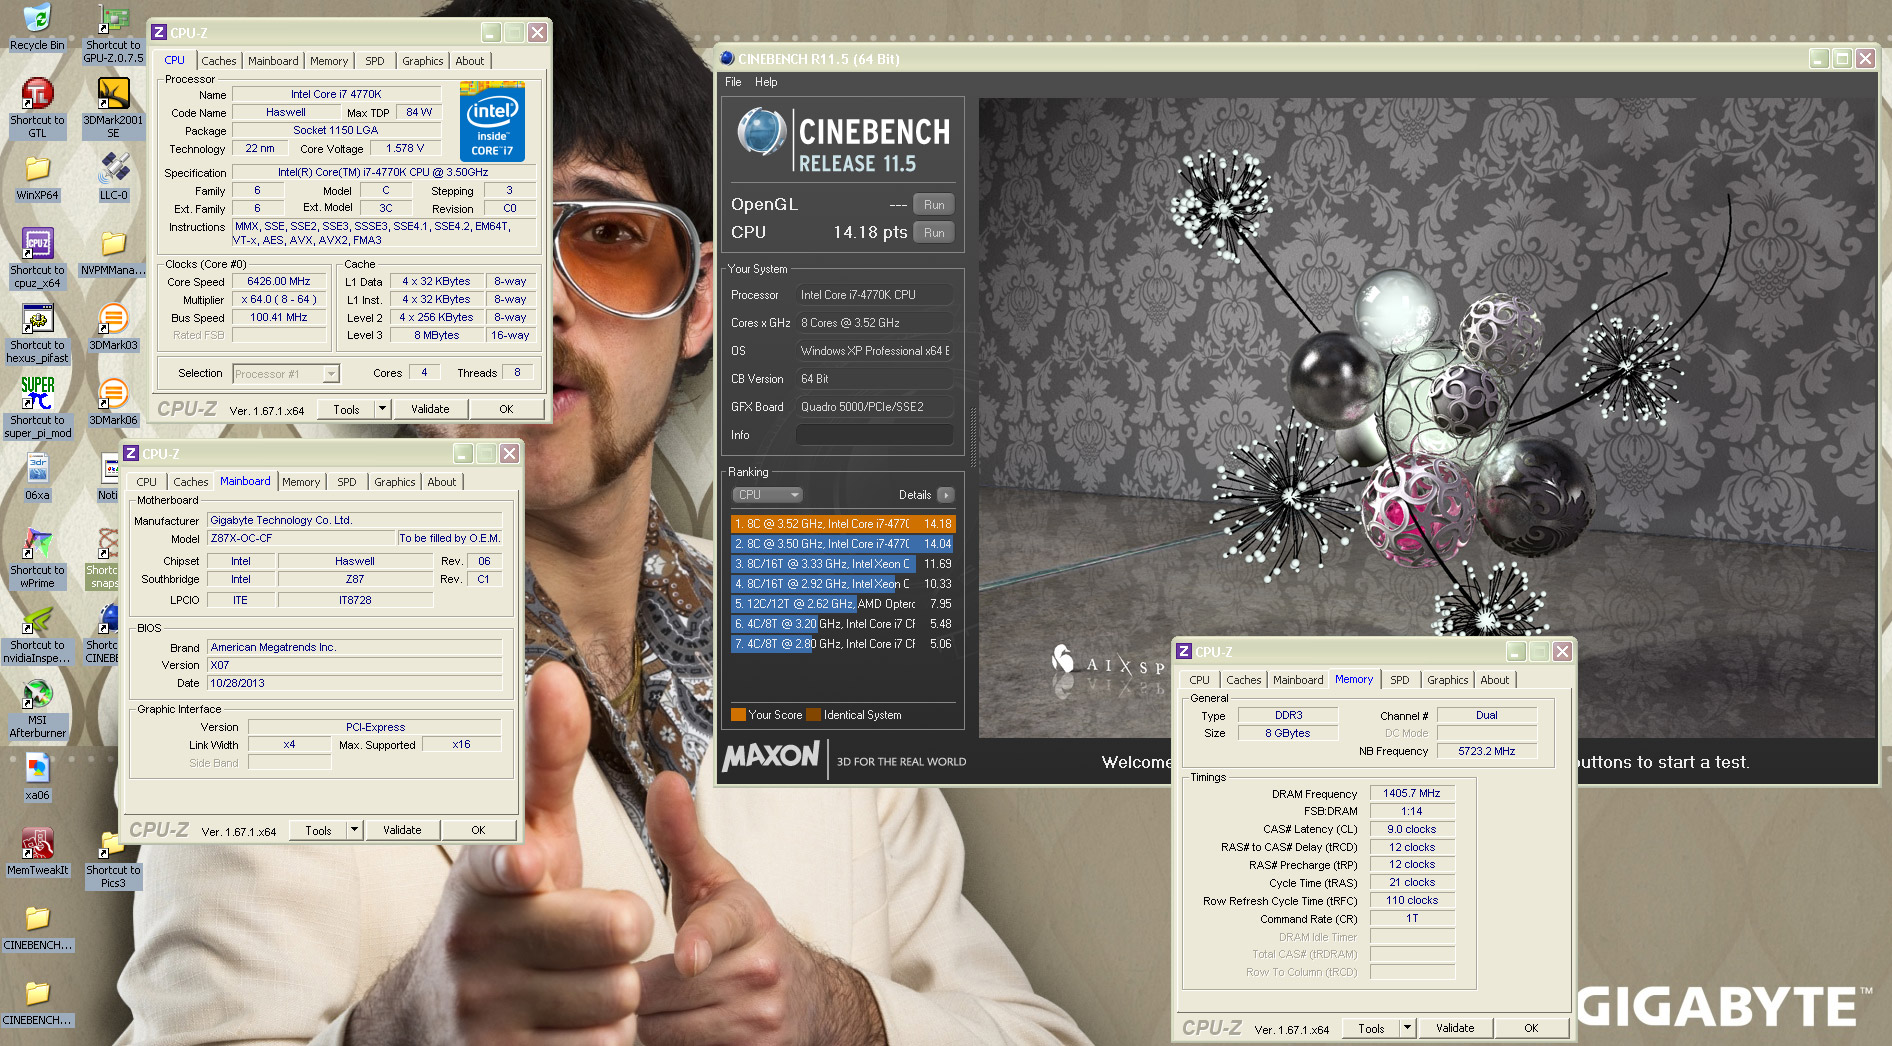
Task: Switch to CPU tab in CPU-Z Memory window
Action: [1199, 680]
